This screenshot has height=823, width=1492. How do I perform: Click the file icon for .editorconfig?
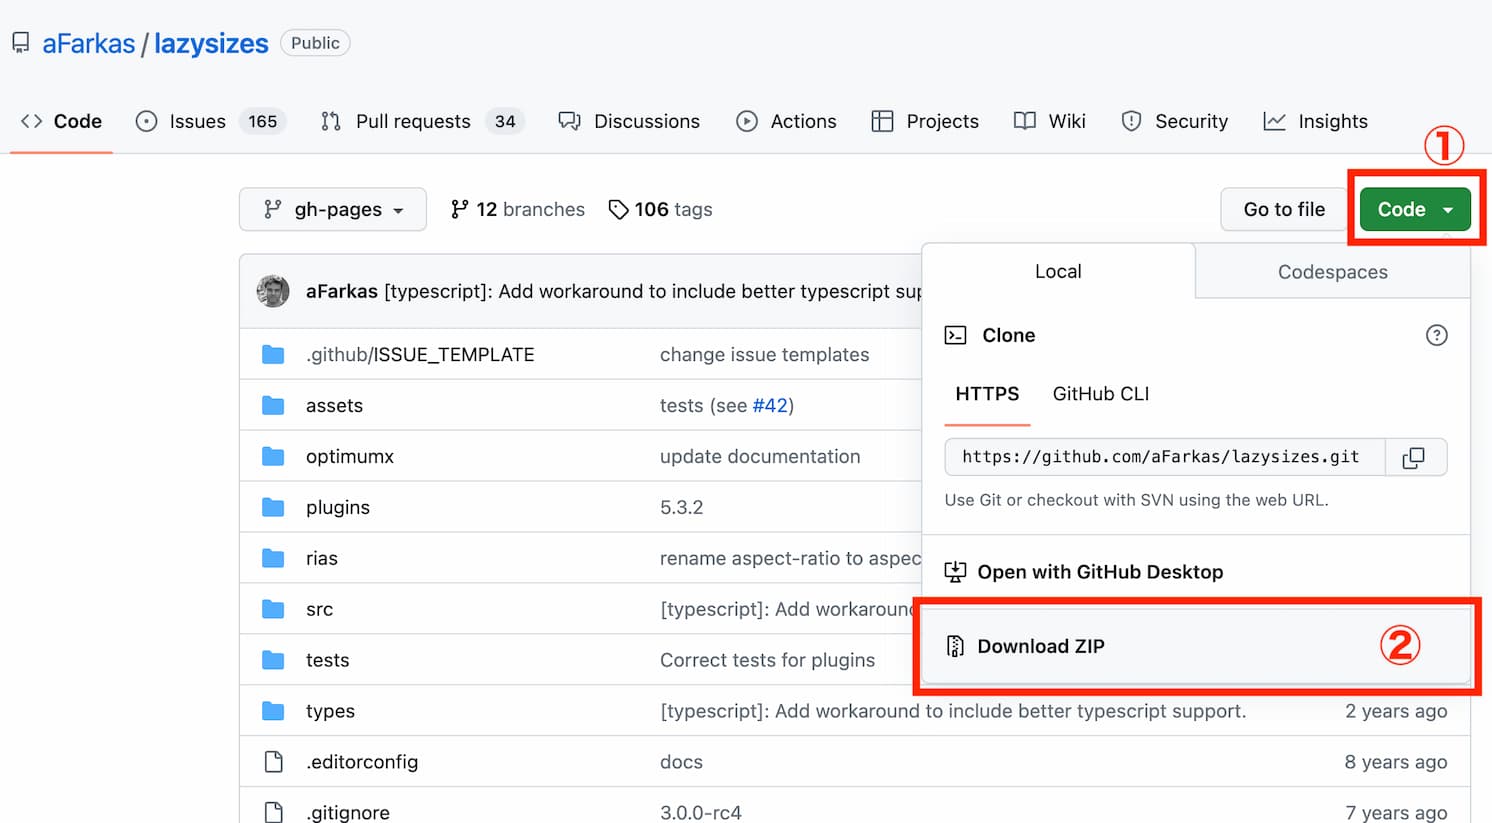click(273, 762)
